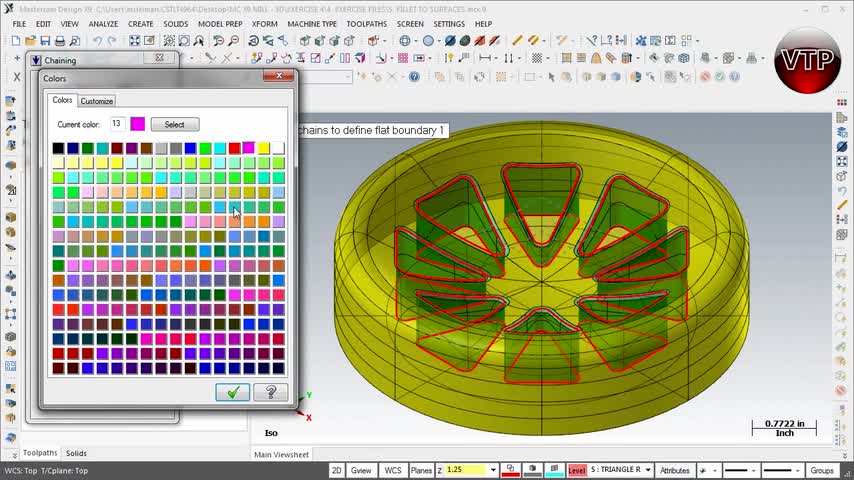
Task: Click the horizontal dimension icon
Action: 484,58
